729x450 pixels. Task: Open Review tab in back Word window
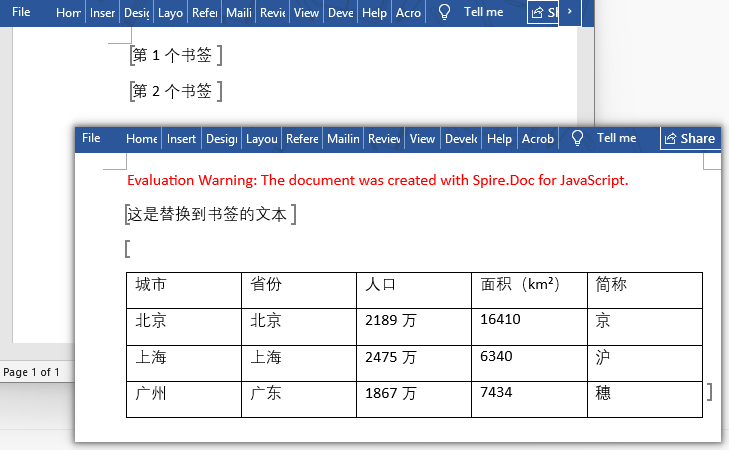coord(272,13)
